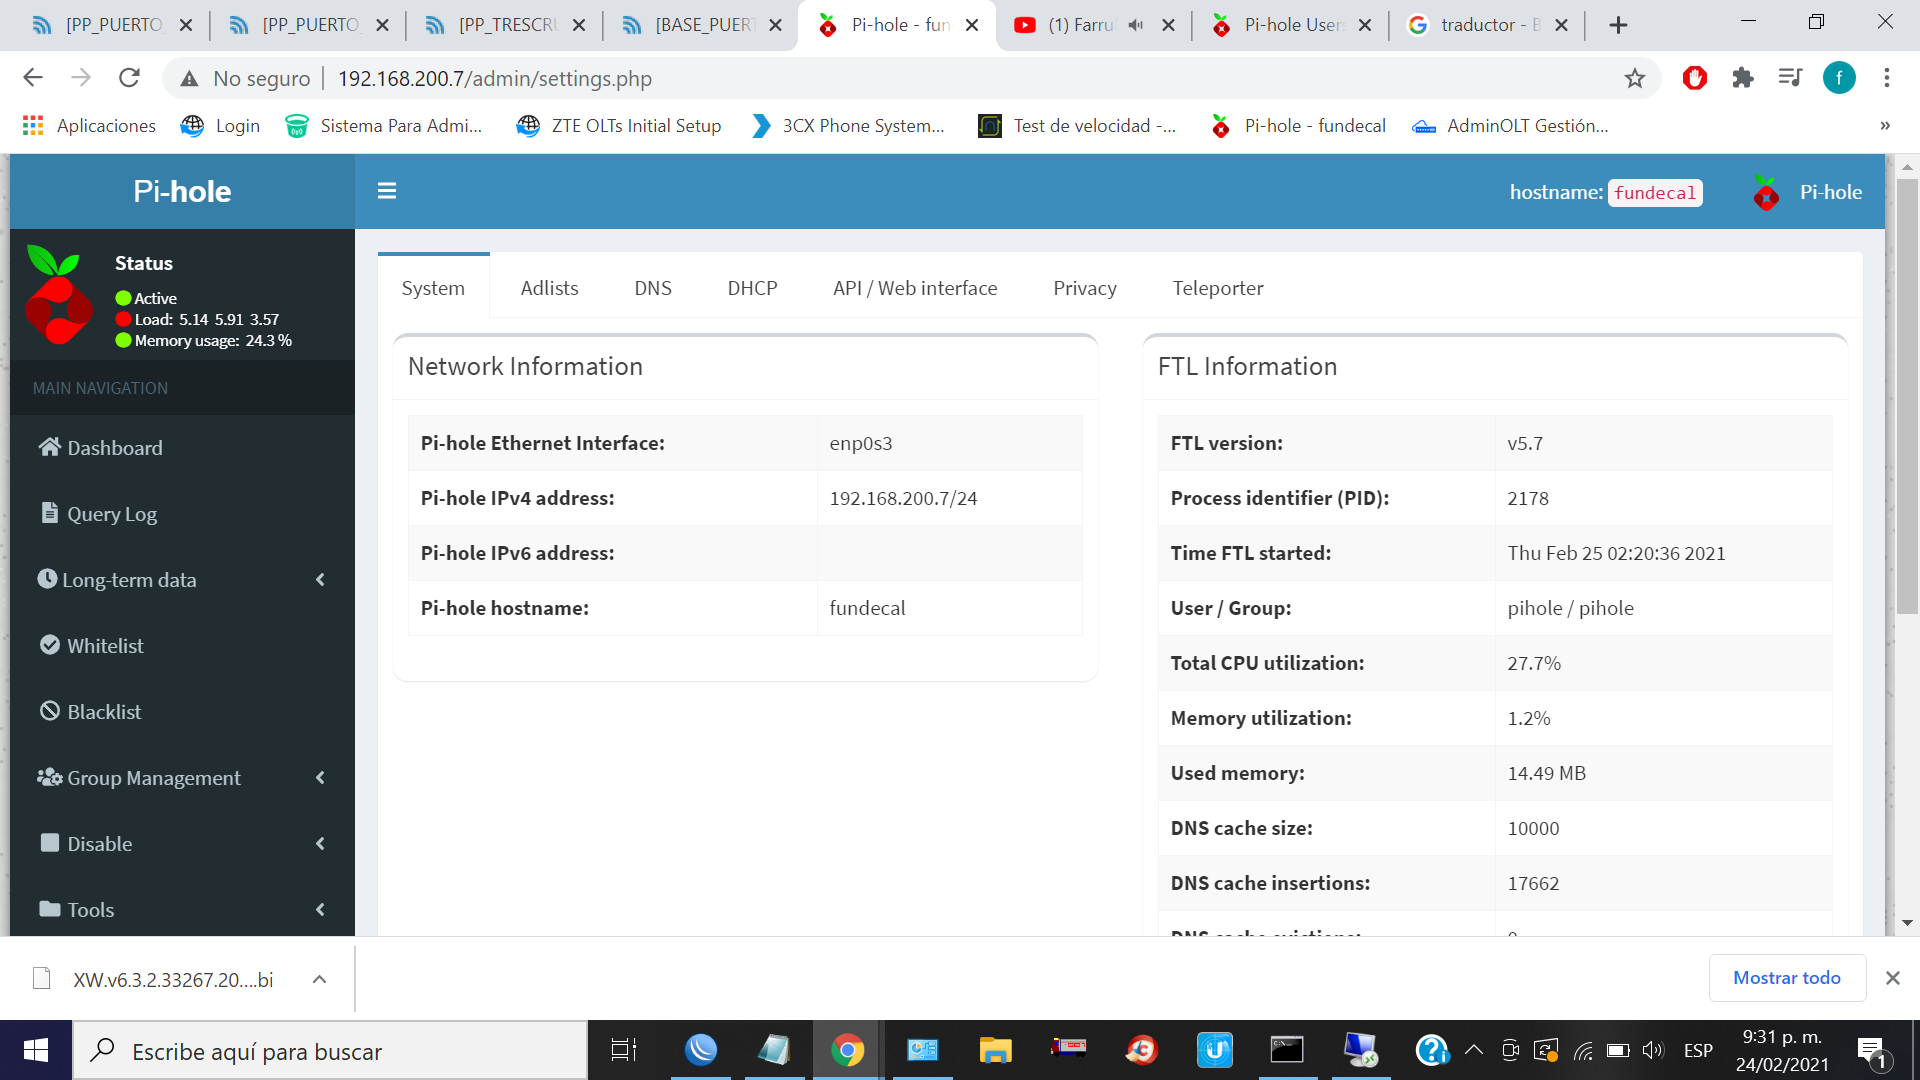Screen dimensions: 1920x1080
Task: Open the Long-term data clock icon
Action: [x=46, y=578]
